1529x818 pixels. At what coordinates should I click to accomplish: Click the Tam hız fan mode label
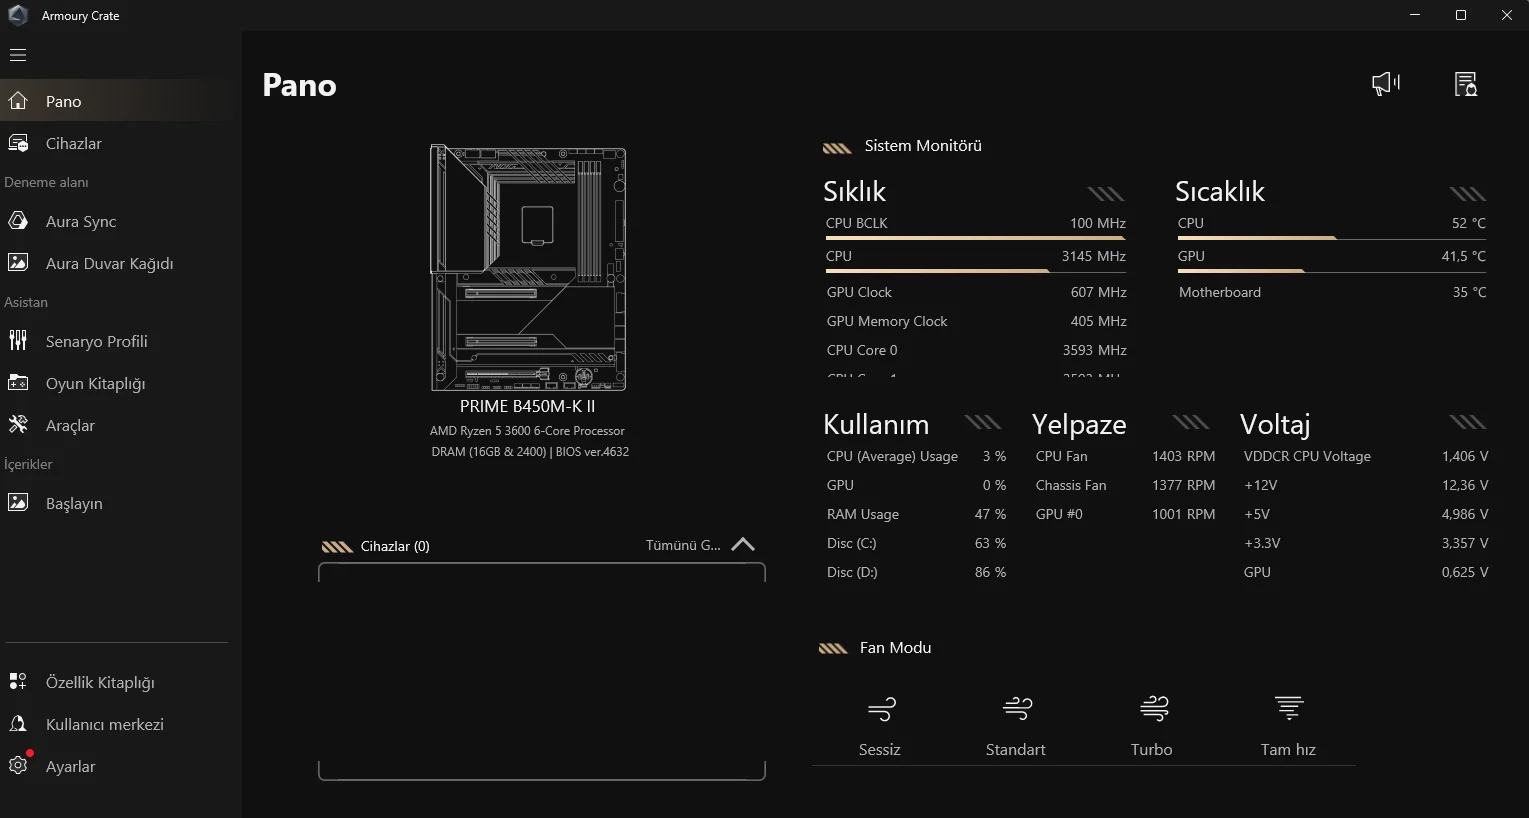pos(1288,749)
